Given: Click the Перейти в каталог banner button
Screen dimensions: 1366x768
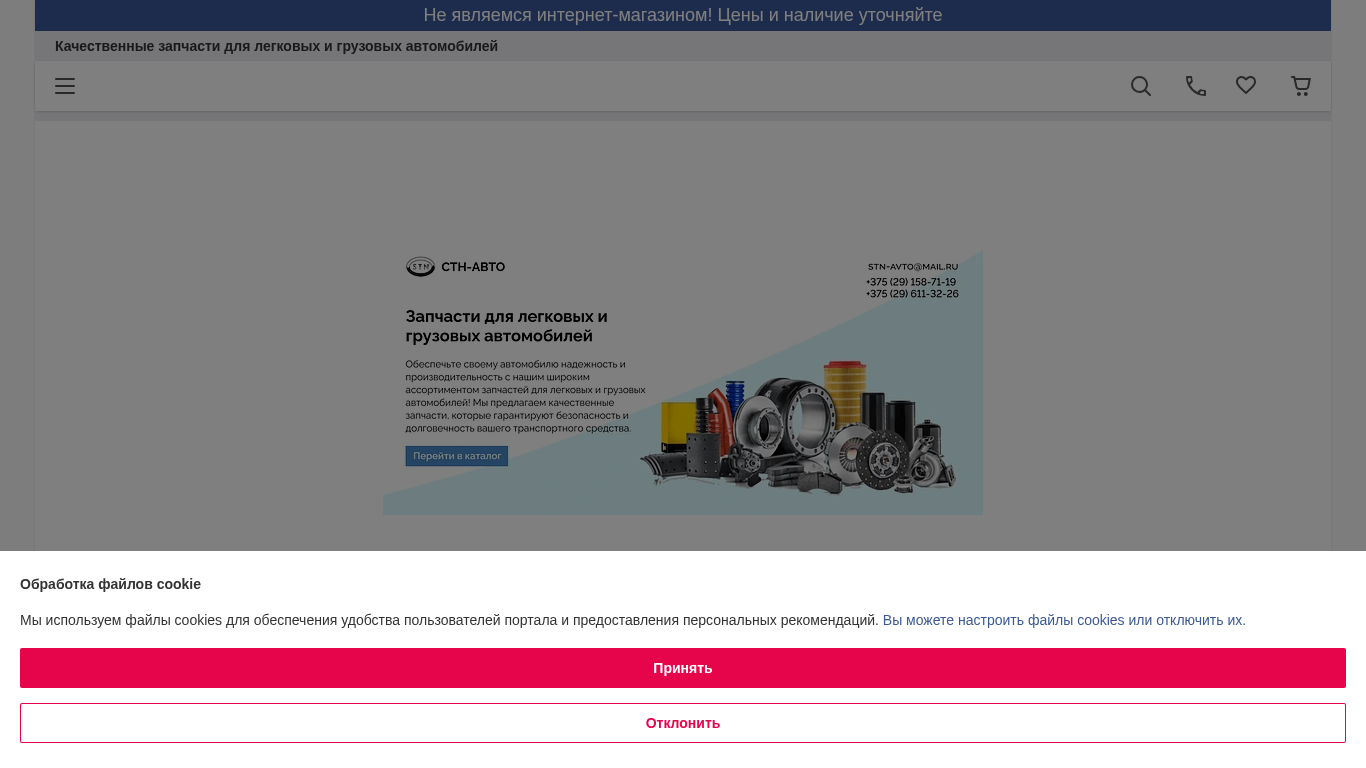Looking at the screenshot, I should pyautogui.click(x=457, y=456).
